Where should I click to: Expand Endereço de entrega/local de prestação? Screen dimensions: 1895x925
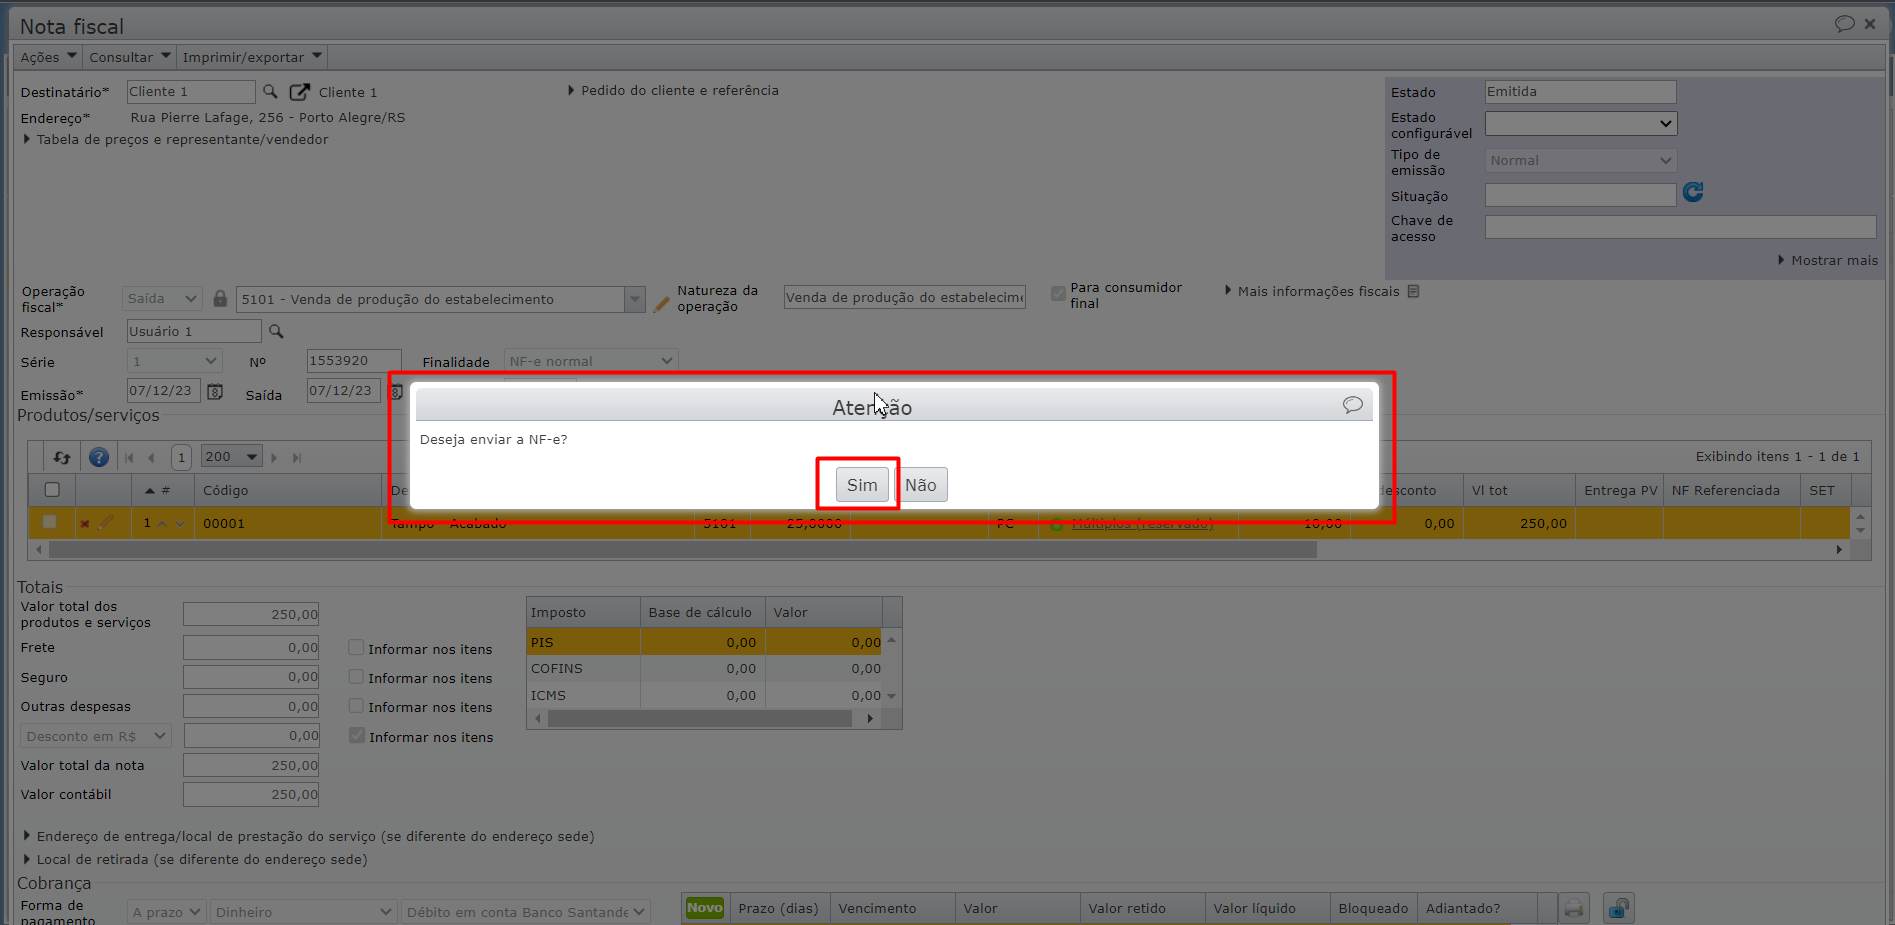309,836
